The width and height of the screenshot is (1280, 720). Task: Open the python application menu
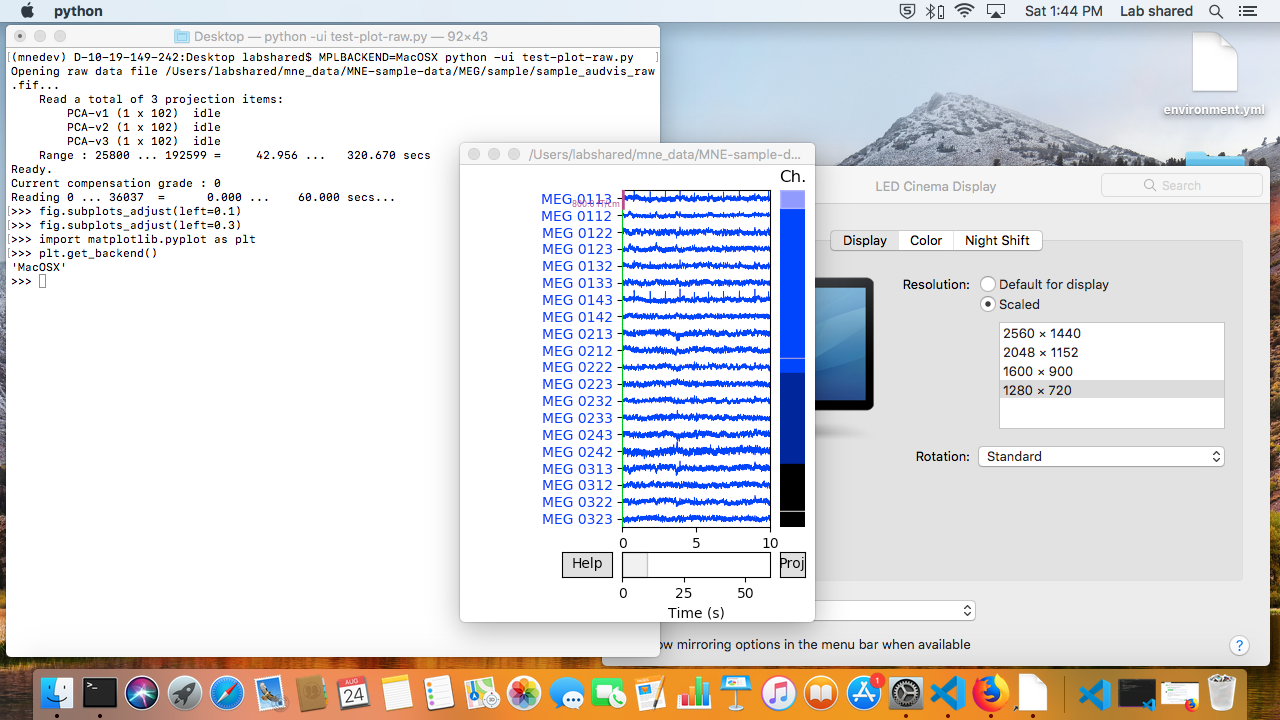point(78,11)
